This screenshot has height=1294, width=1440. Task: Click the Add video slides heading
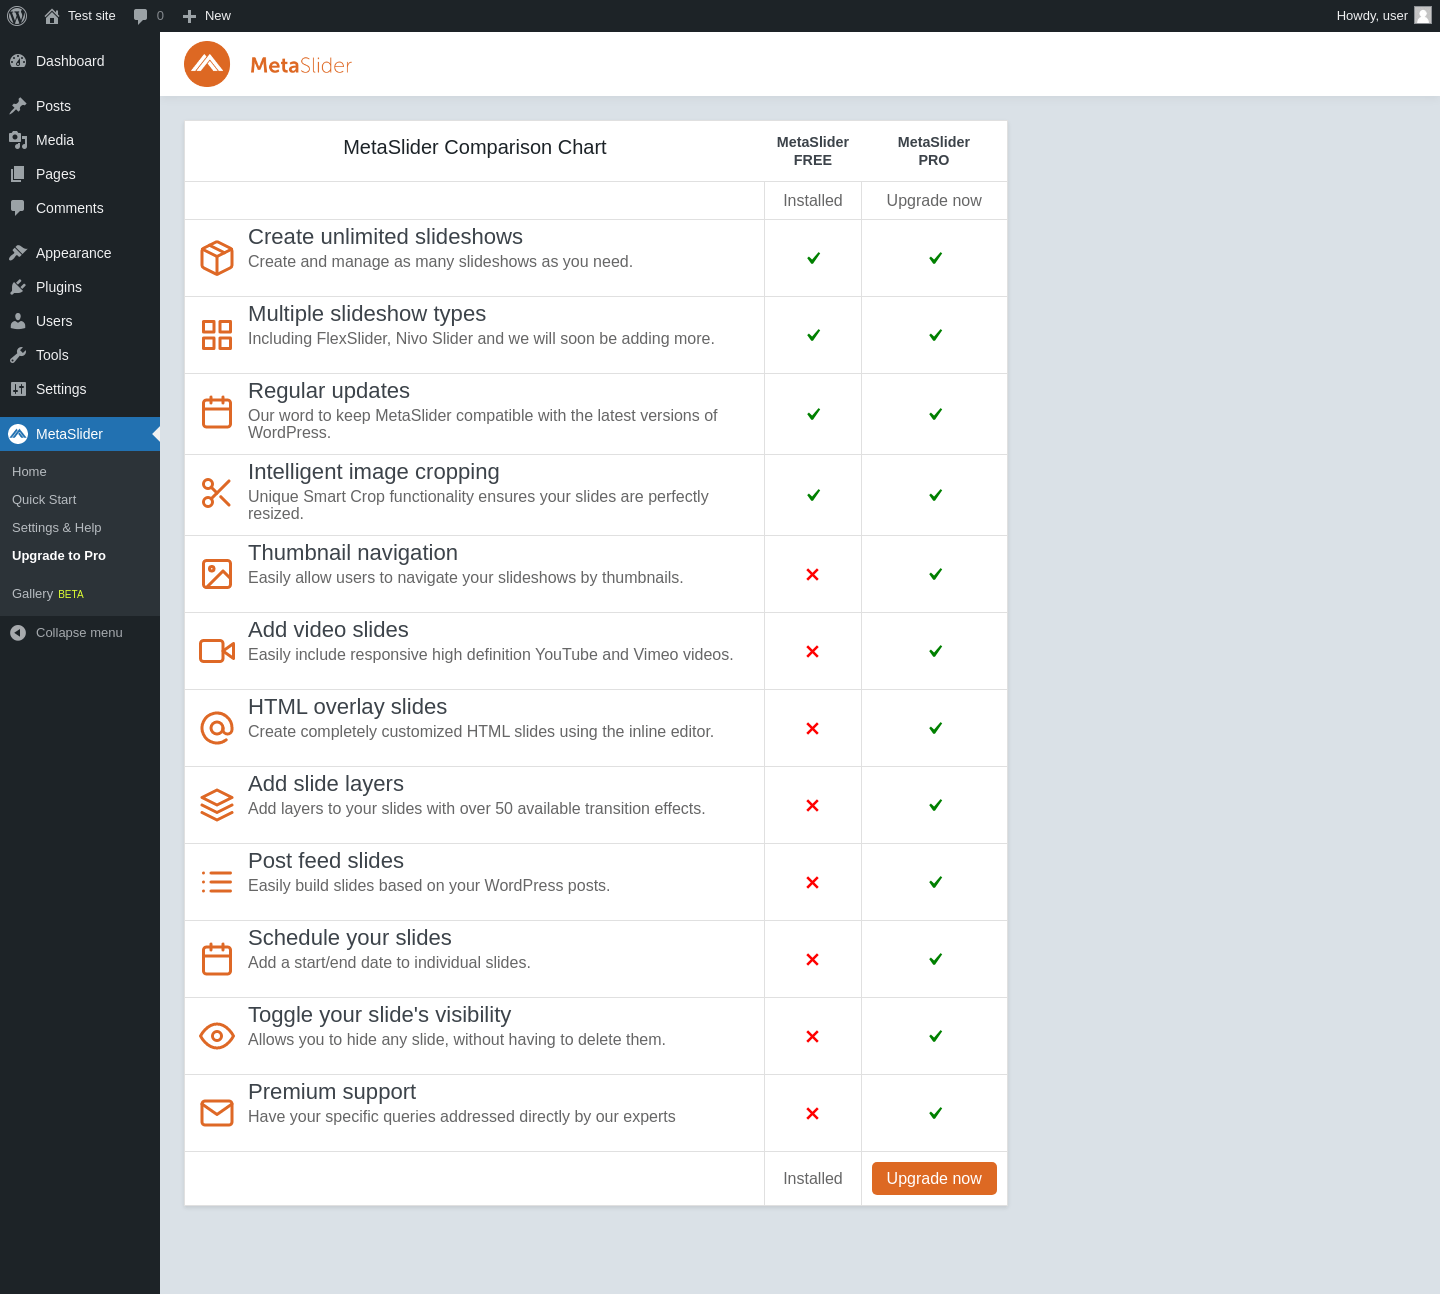[x=328, y=630]
